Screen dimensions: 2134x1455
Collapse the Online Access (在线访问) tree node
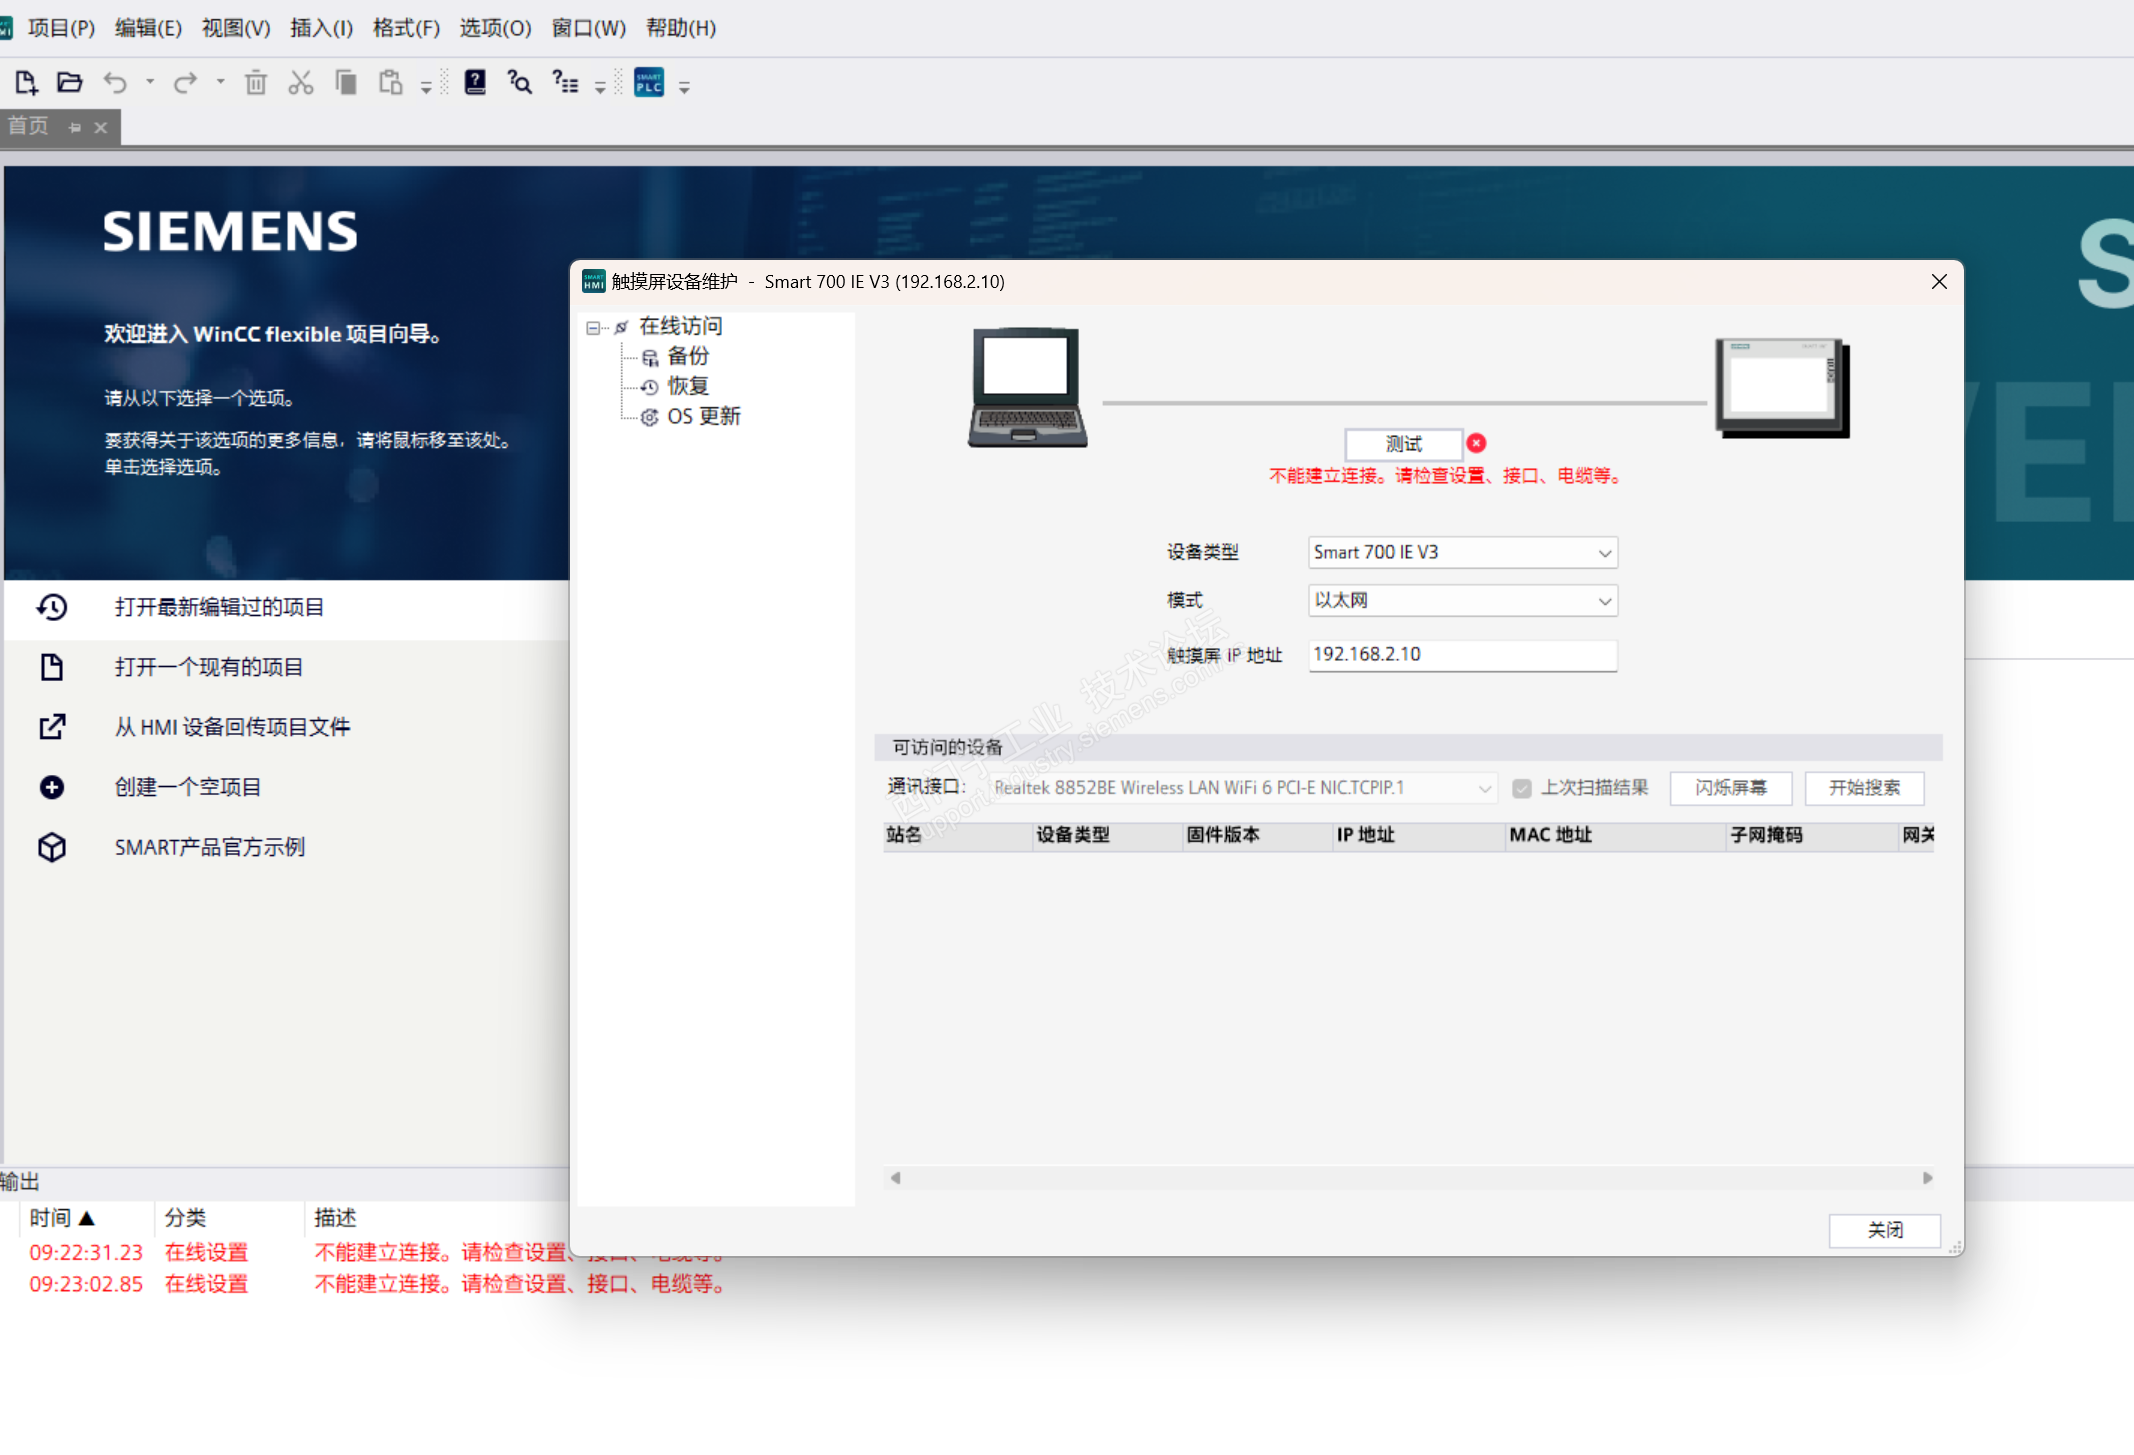[594, 328]
